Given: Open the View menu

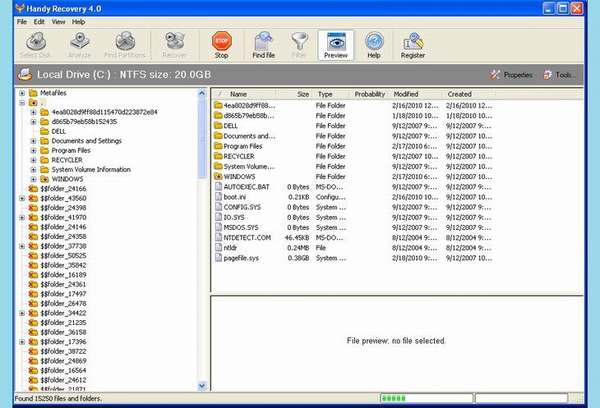Looking at the screenshot, I should point(57,21).
